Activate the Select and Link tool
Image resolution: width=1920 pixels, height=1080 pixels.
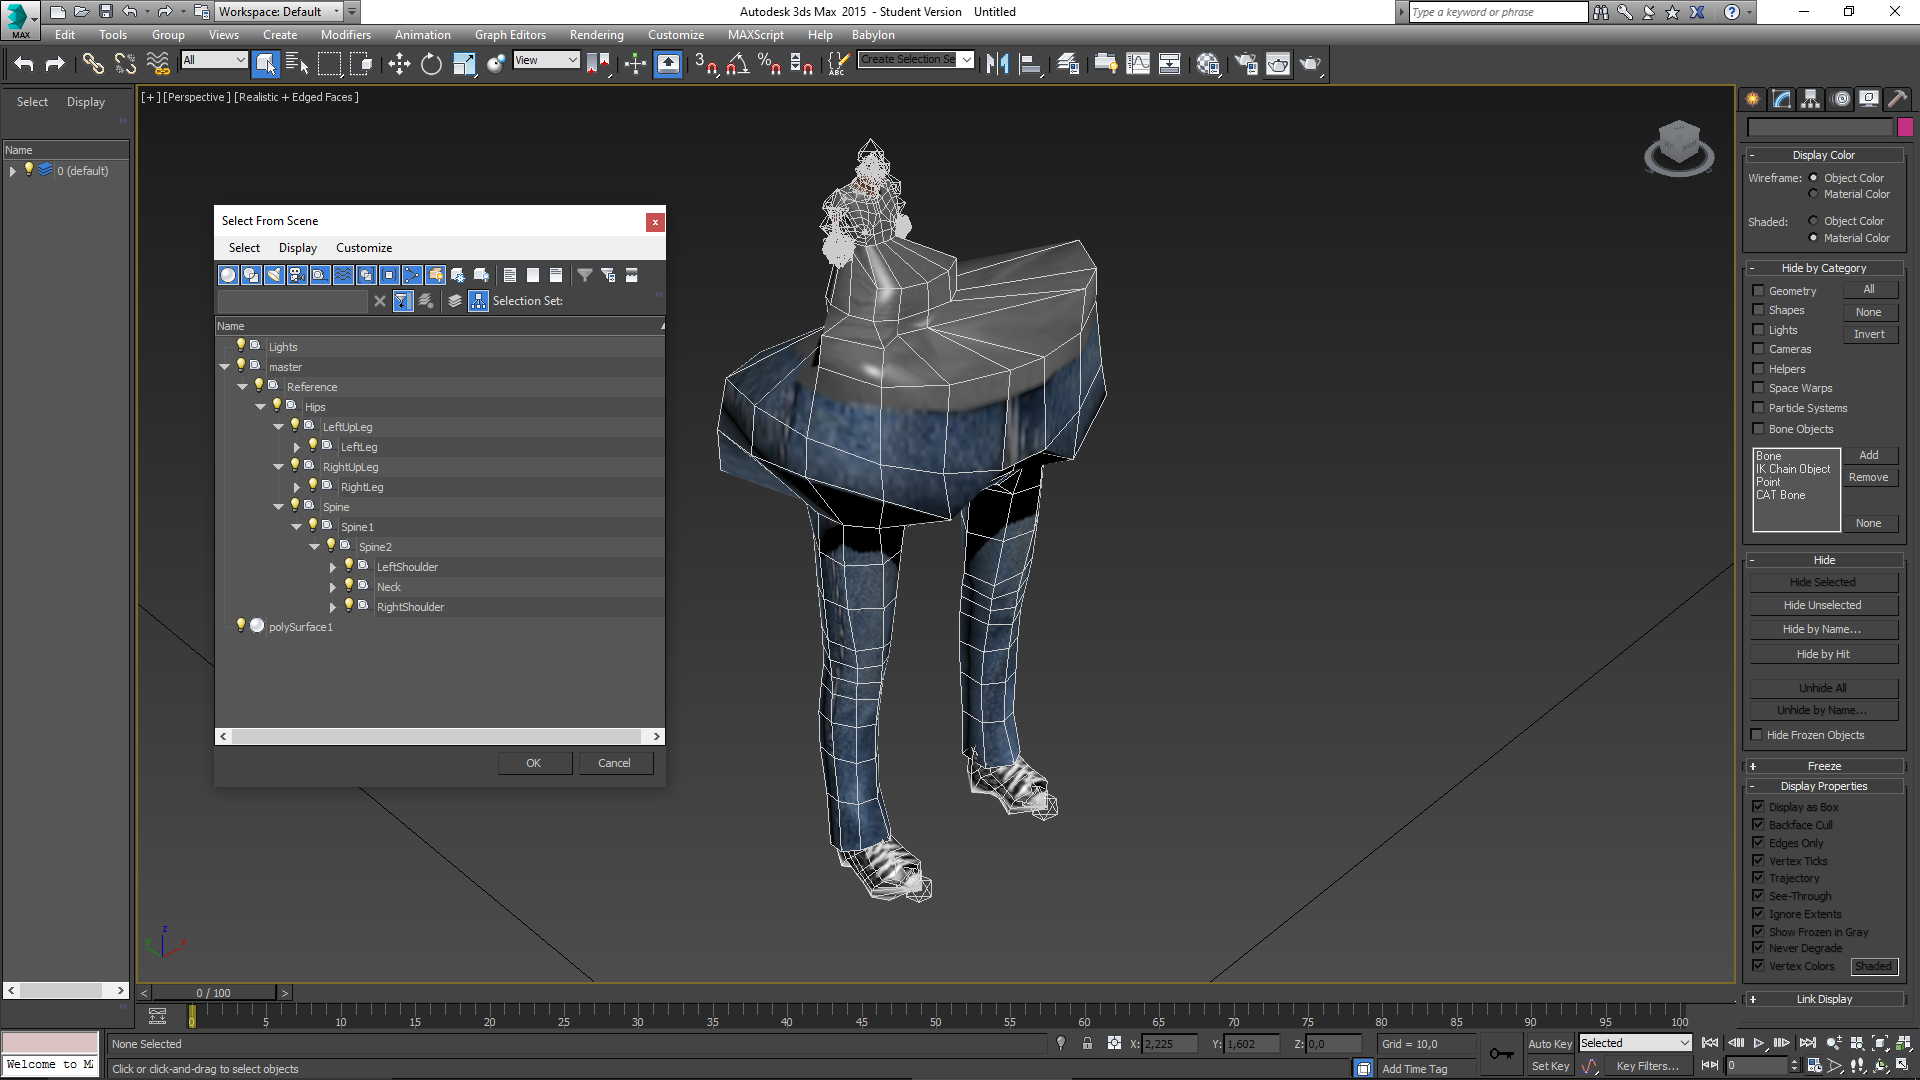93,64
